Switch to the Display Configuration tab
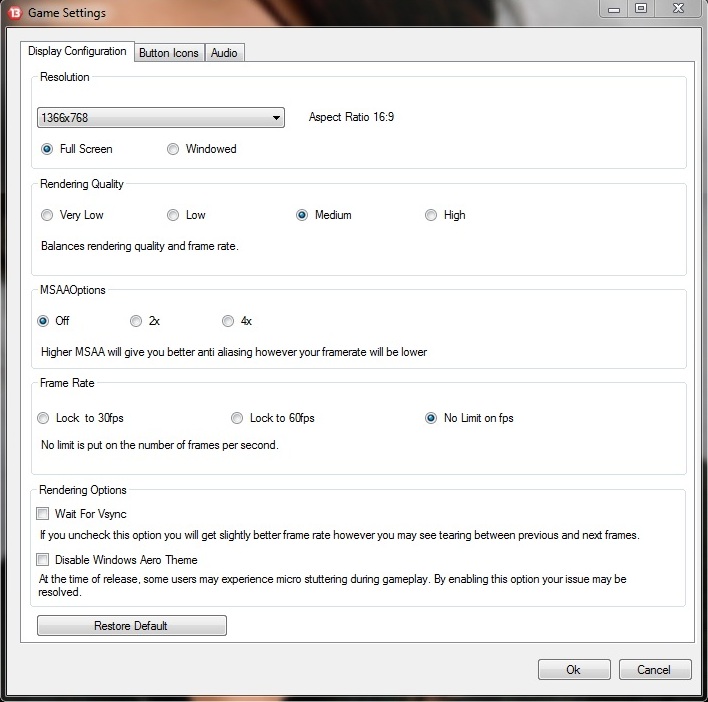Viewport: 708px width, 702px height. point(77,51)
